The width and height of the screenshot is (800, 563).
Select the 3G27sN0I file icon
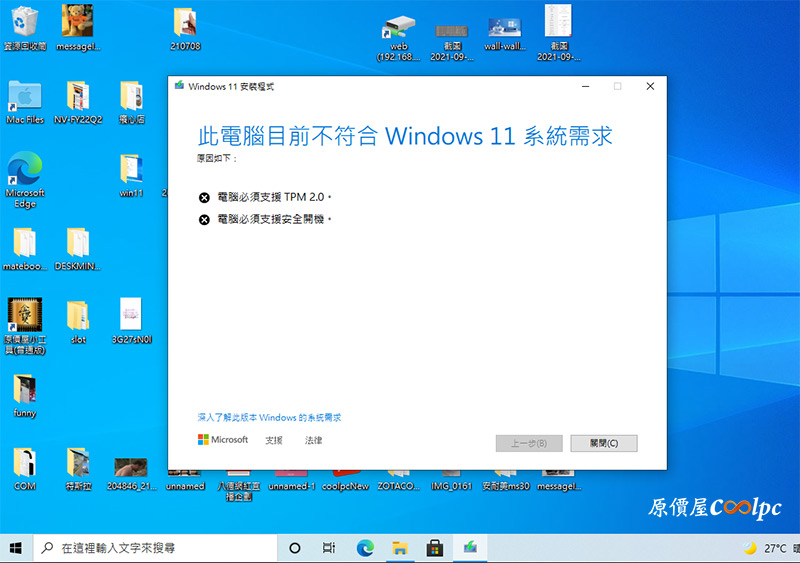[x=132, y=321]
